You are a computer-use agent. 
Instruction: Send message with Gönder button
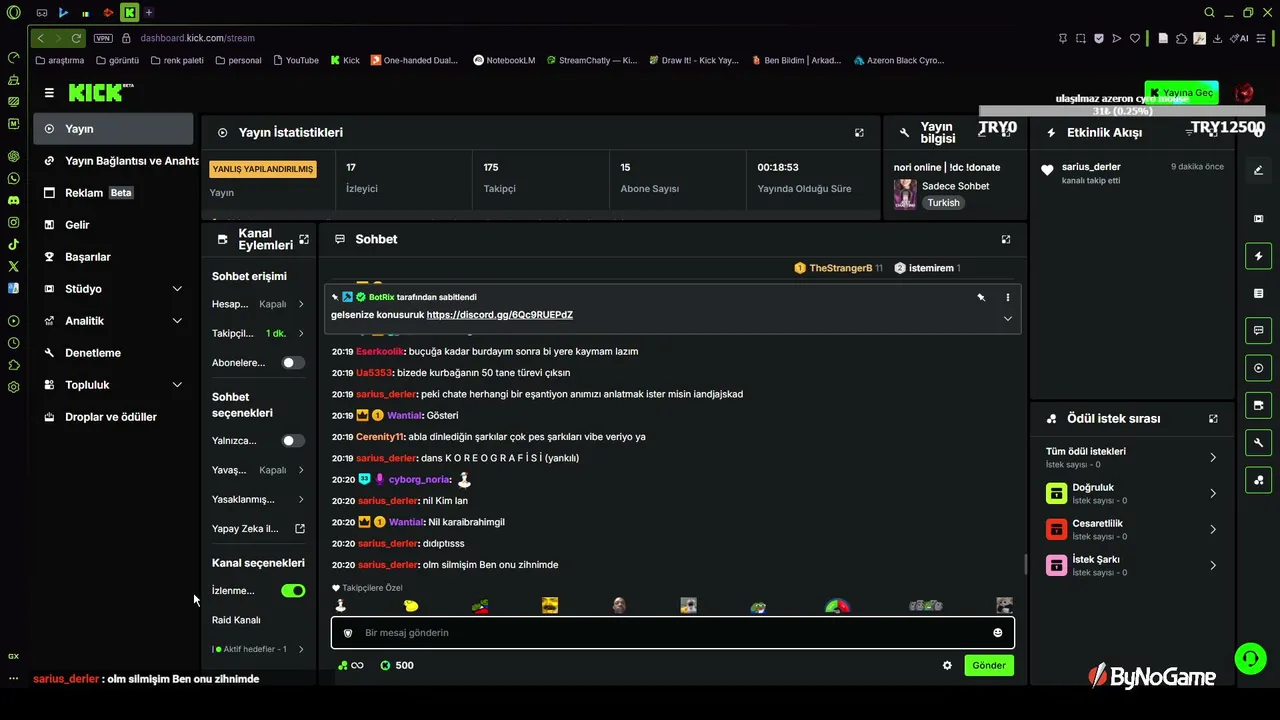pyautogui.click(x=989, y=665)
